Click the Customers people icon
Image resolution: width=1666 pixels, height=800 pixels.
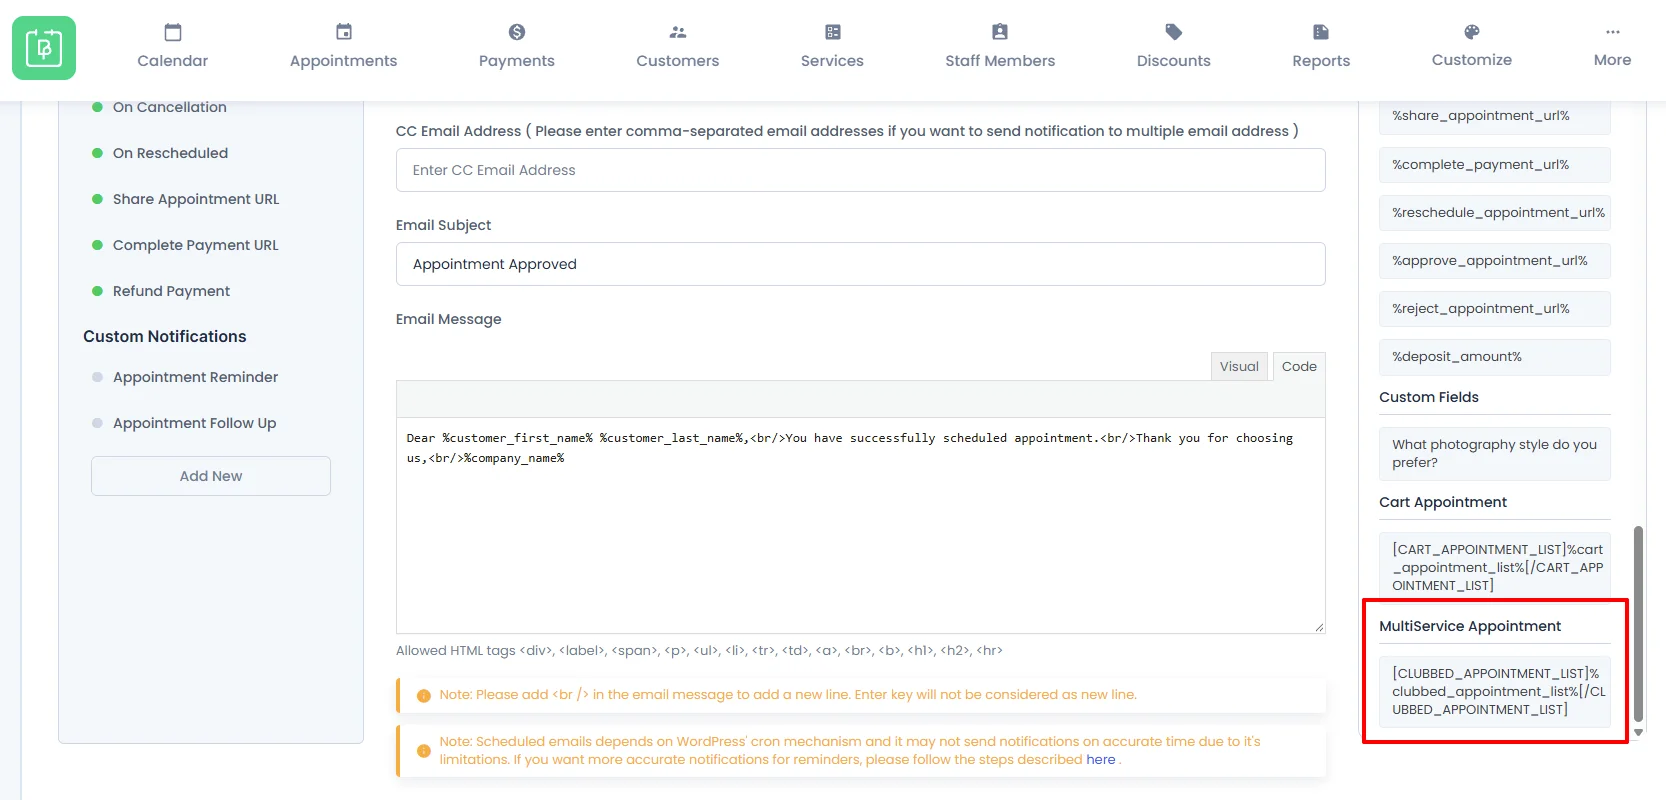pos(678,32)
